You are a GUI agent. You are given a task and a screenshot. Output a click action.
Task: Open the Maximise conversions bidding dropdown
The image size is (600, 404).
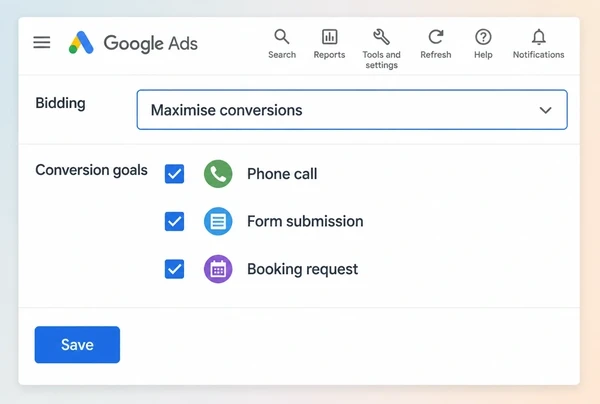352,110
